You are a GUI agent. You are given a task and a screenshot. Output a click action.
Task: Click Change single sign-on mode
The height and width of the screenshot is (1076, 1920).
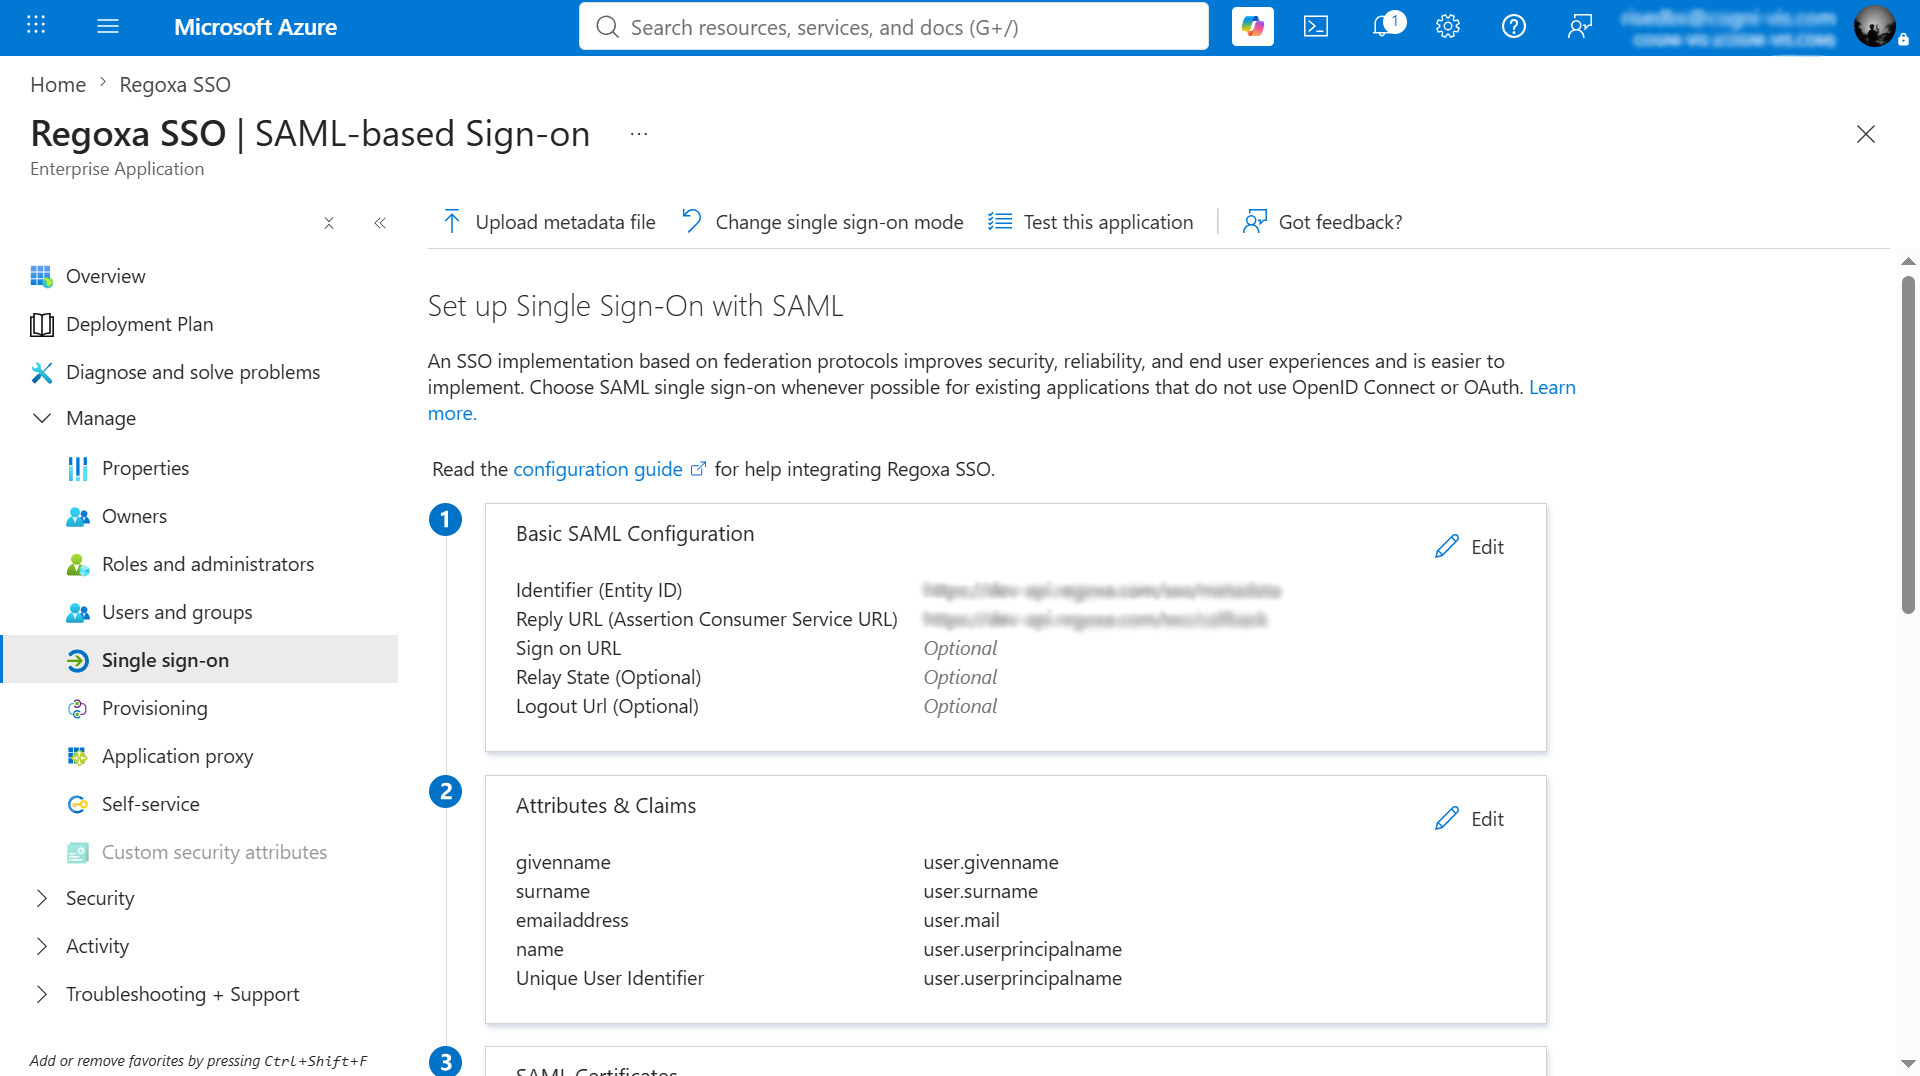coord(822,222)
